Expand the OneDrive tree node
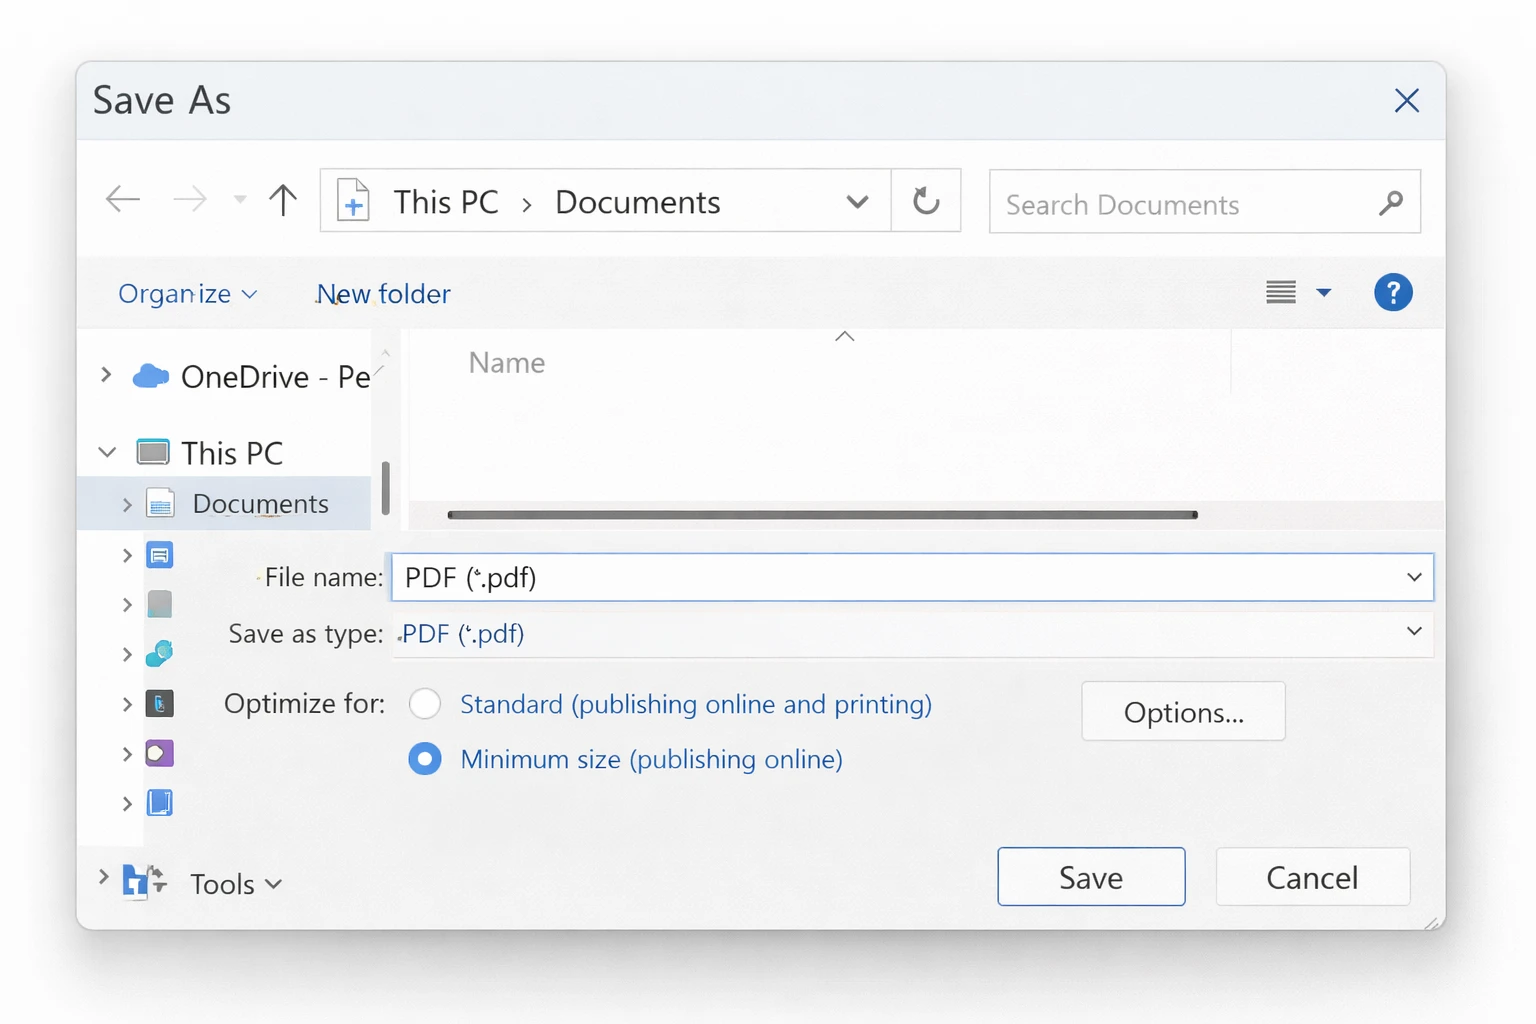 click(x=106, y=375)
